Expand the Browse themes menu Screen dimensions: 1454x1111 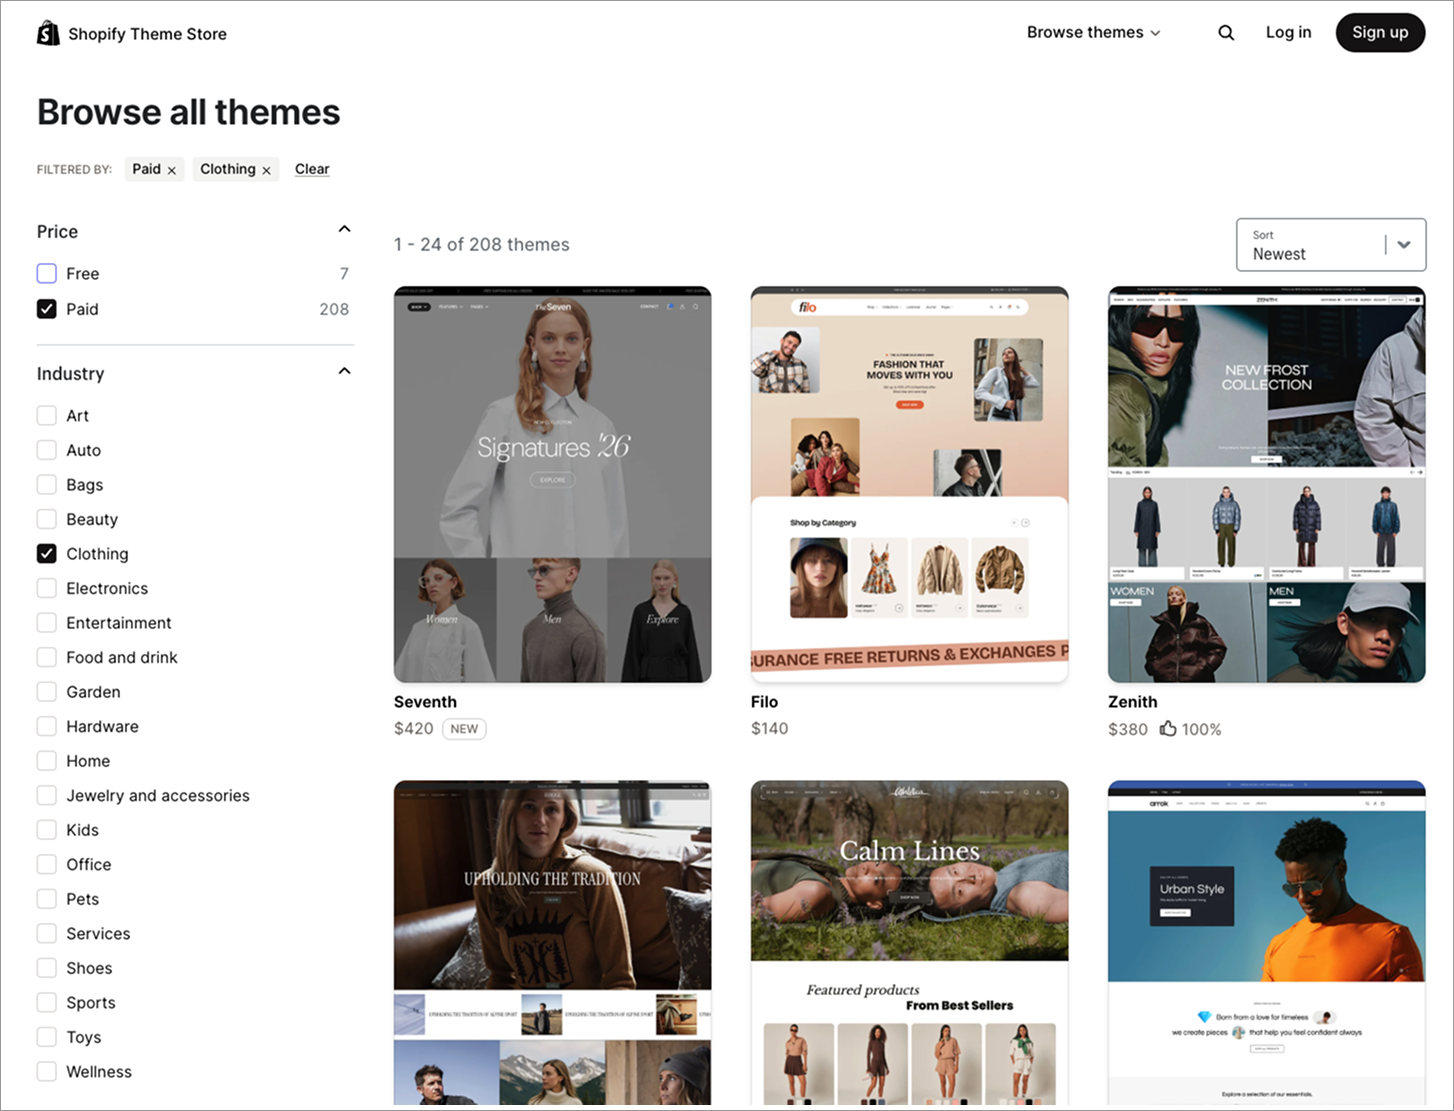1093,33
